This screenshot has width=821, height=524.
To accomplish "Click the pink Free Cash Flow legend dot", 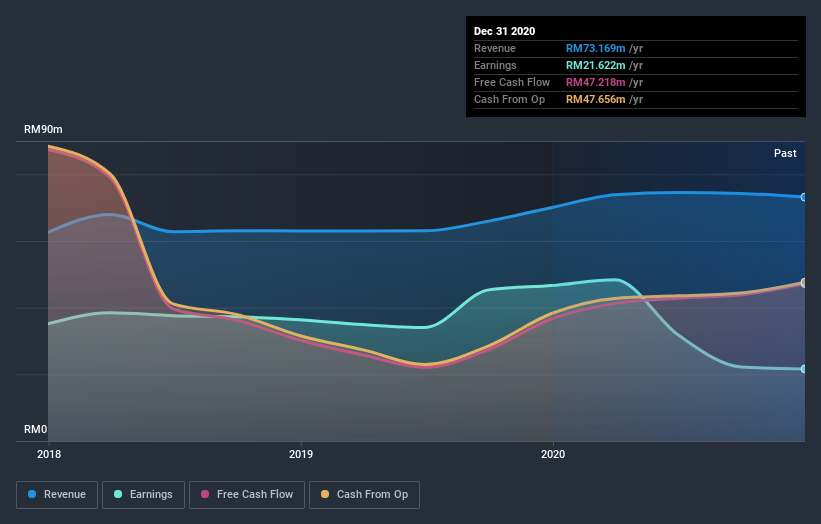I will (205, 494).
